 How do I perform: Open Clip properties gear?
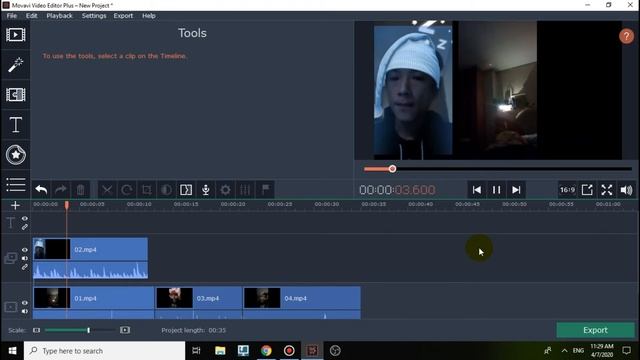(x=225, y=190)
